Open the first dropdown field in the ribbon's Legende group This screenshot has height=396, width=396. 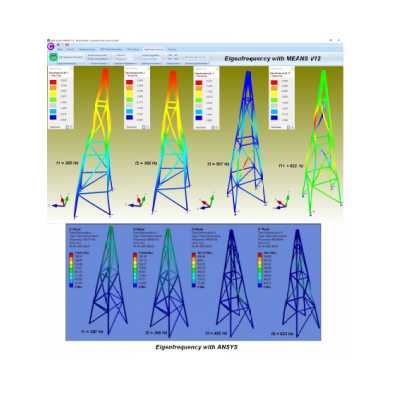pos(124,55)
